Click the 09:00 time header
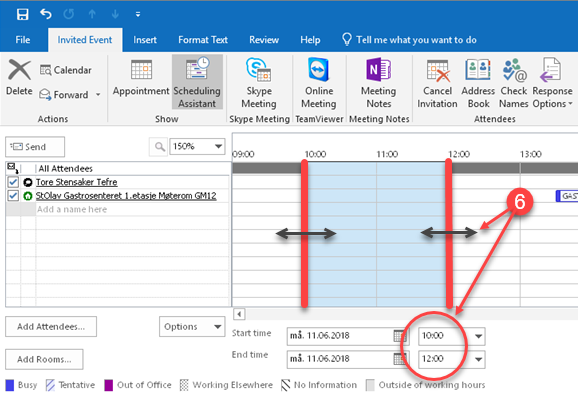 (244, 154)
